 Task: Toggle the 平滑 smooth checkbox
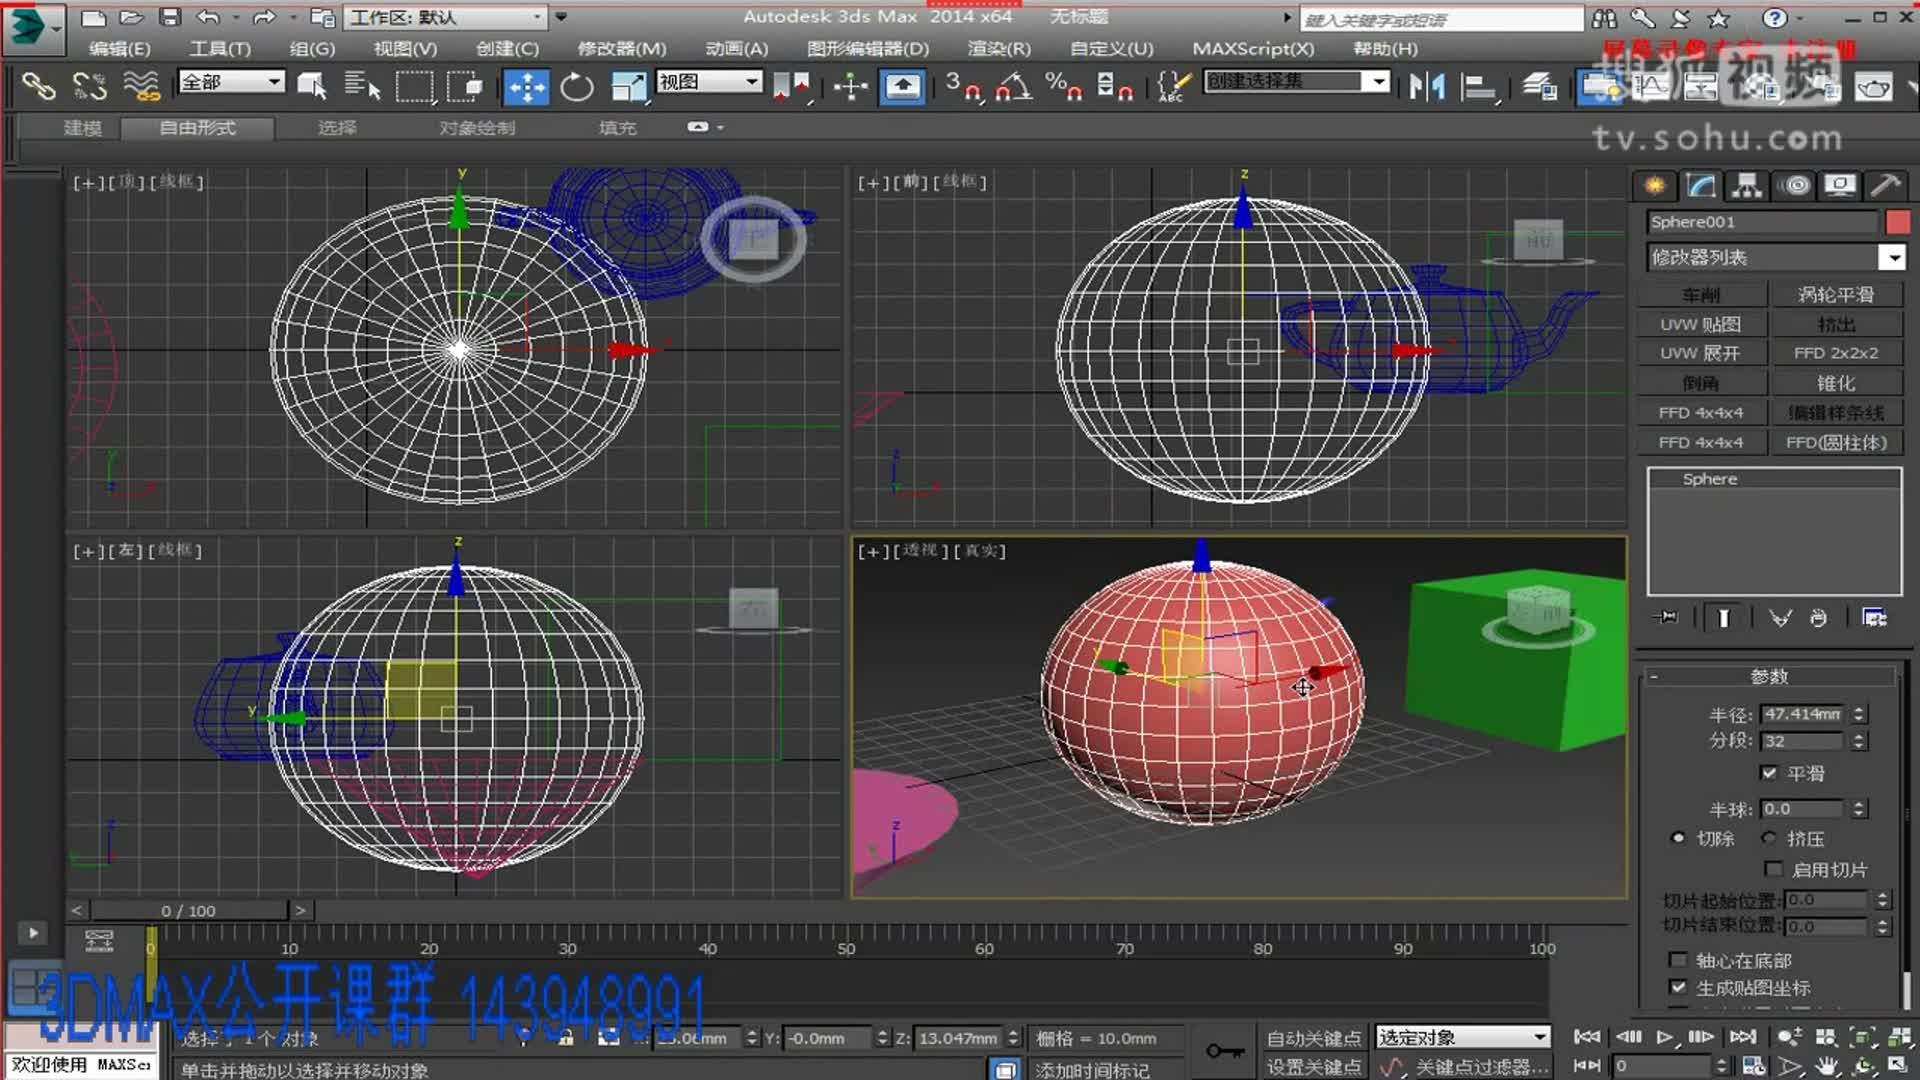(x=1769, y=773)
